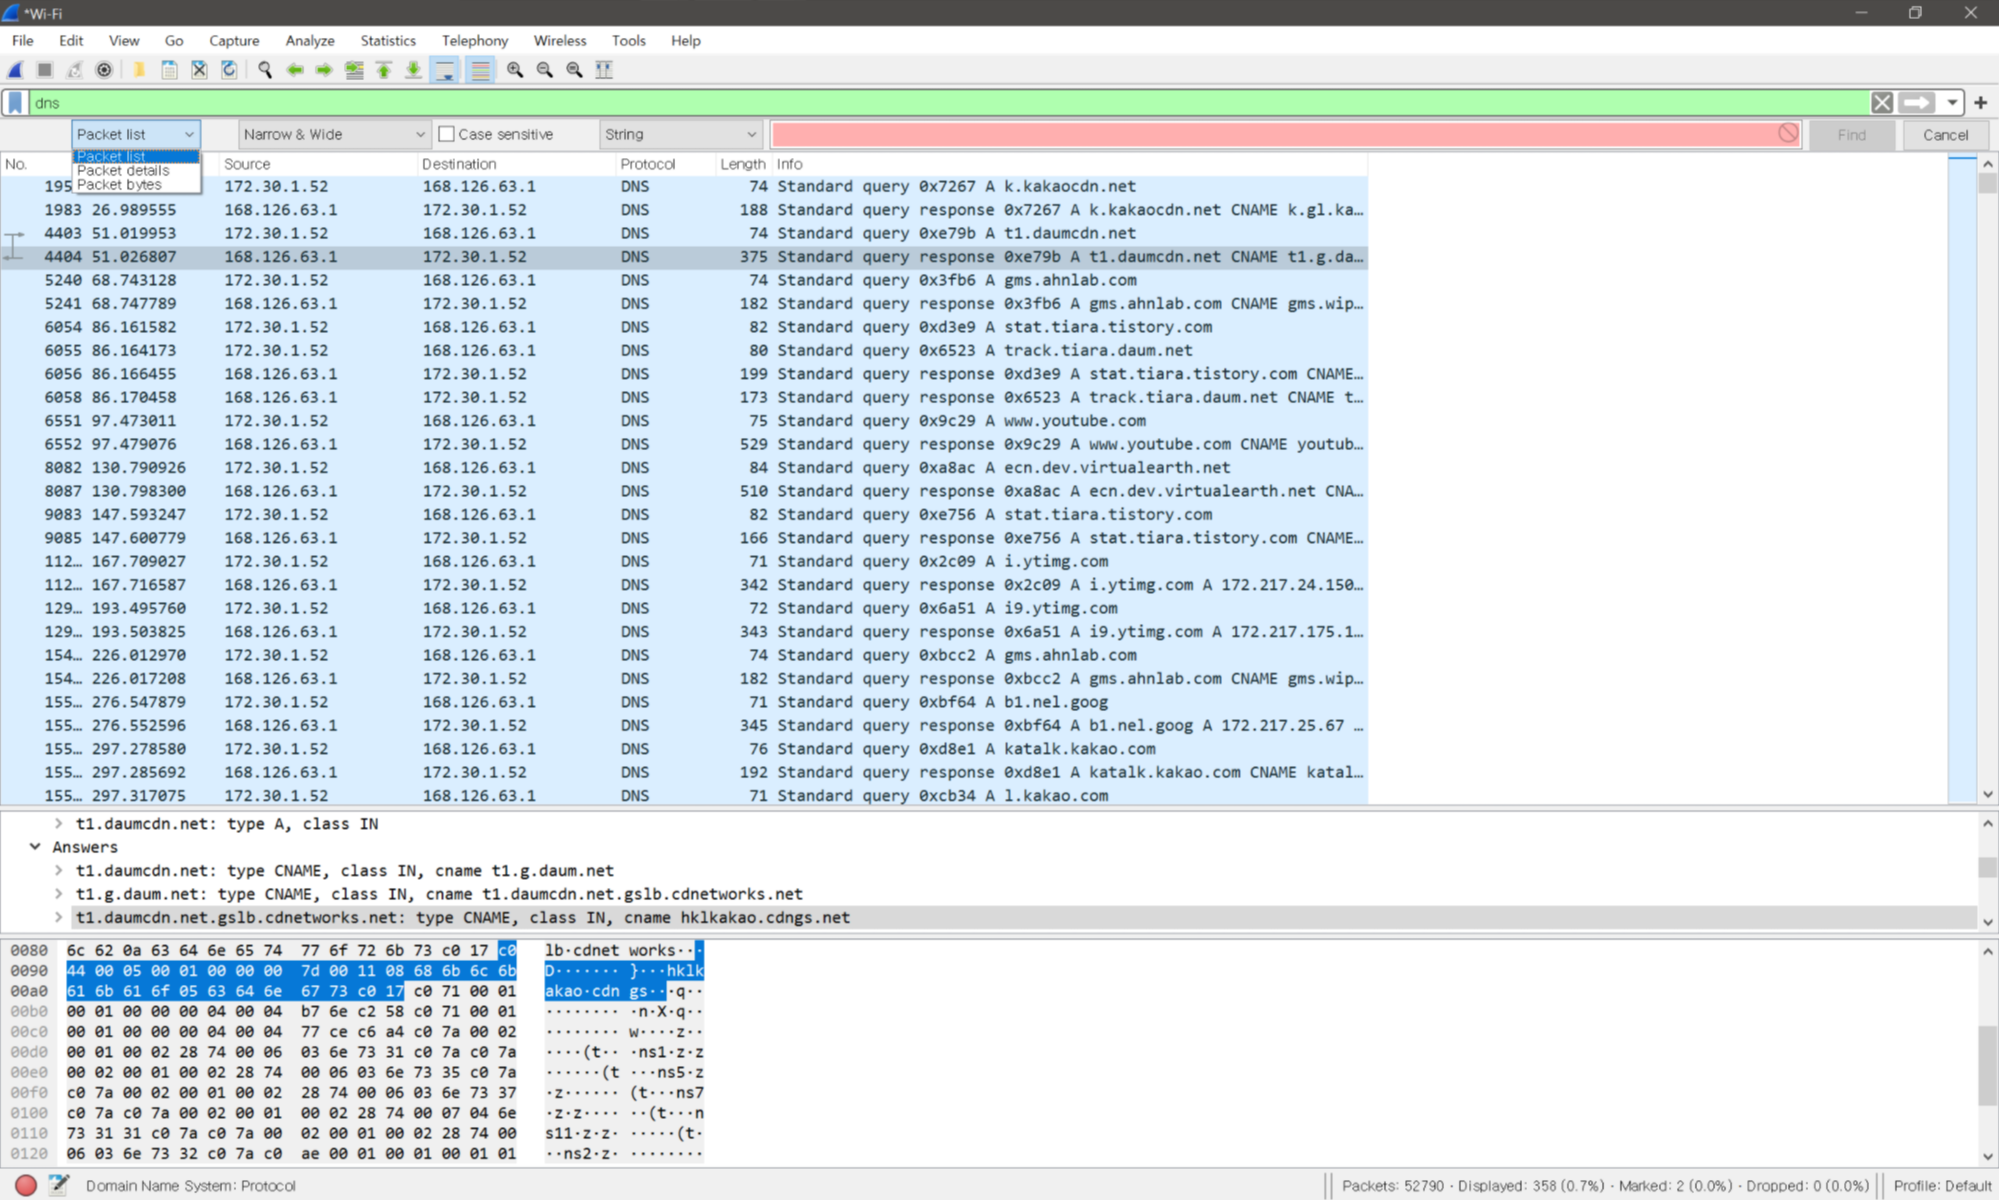Click the packet bytes pane scrollbar thumb
Screen dimensions: 1999x1200
[1987, 1065]
